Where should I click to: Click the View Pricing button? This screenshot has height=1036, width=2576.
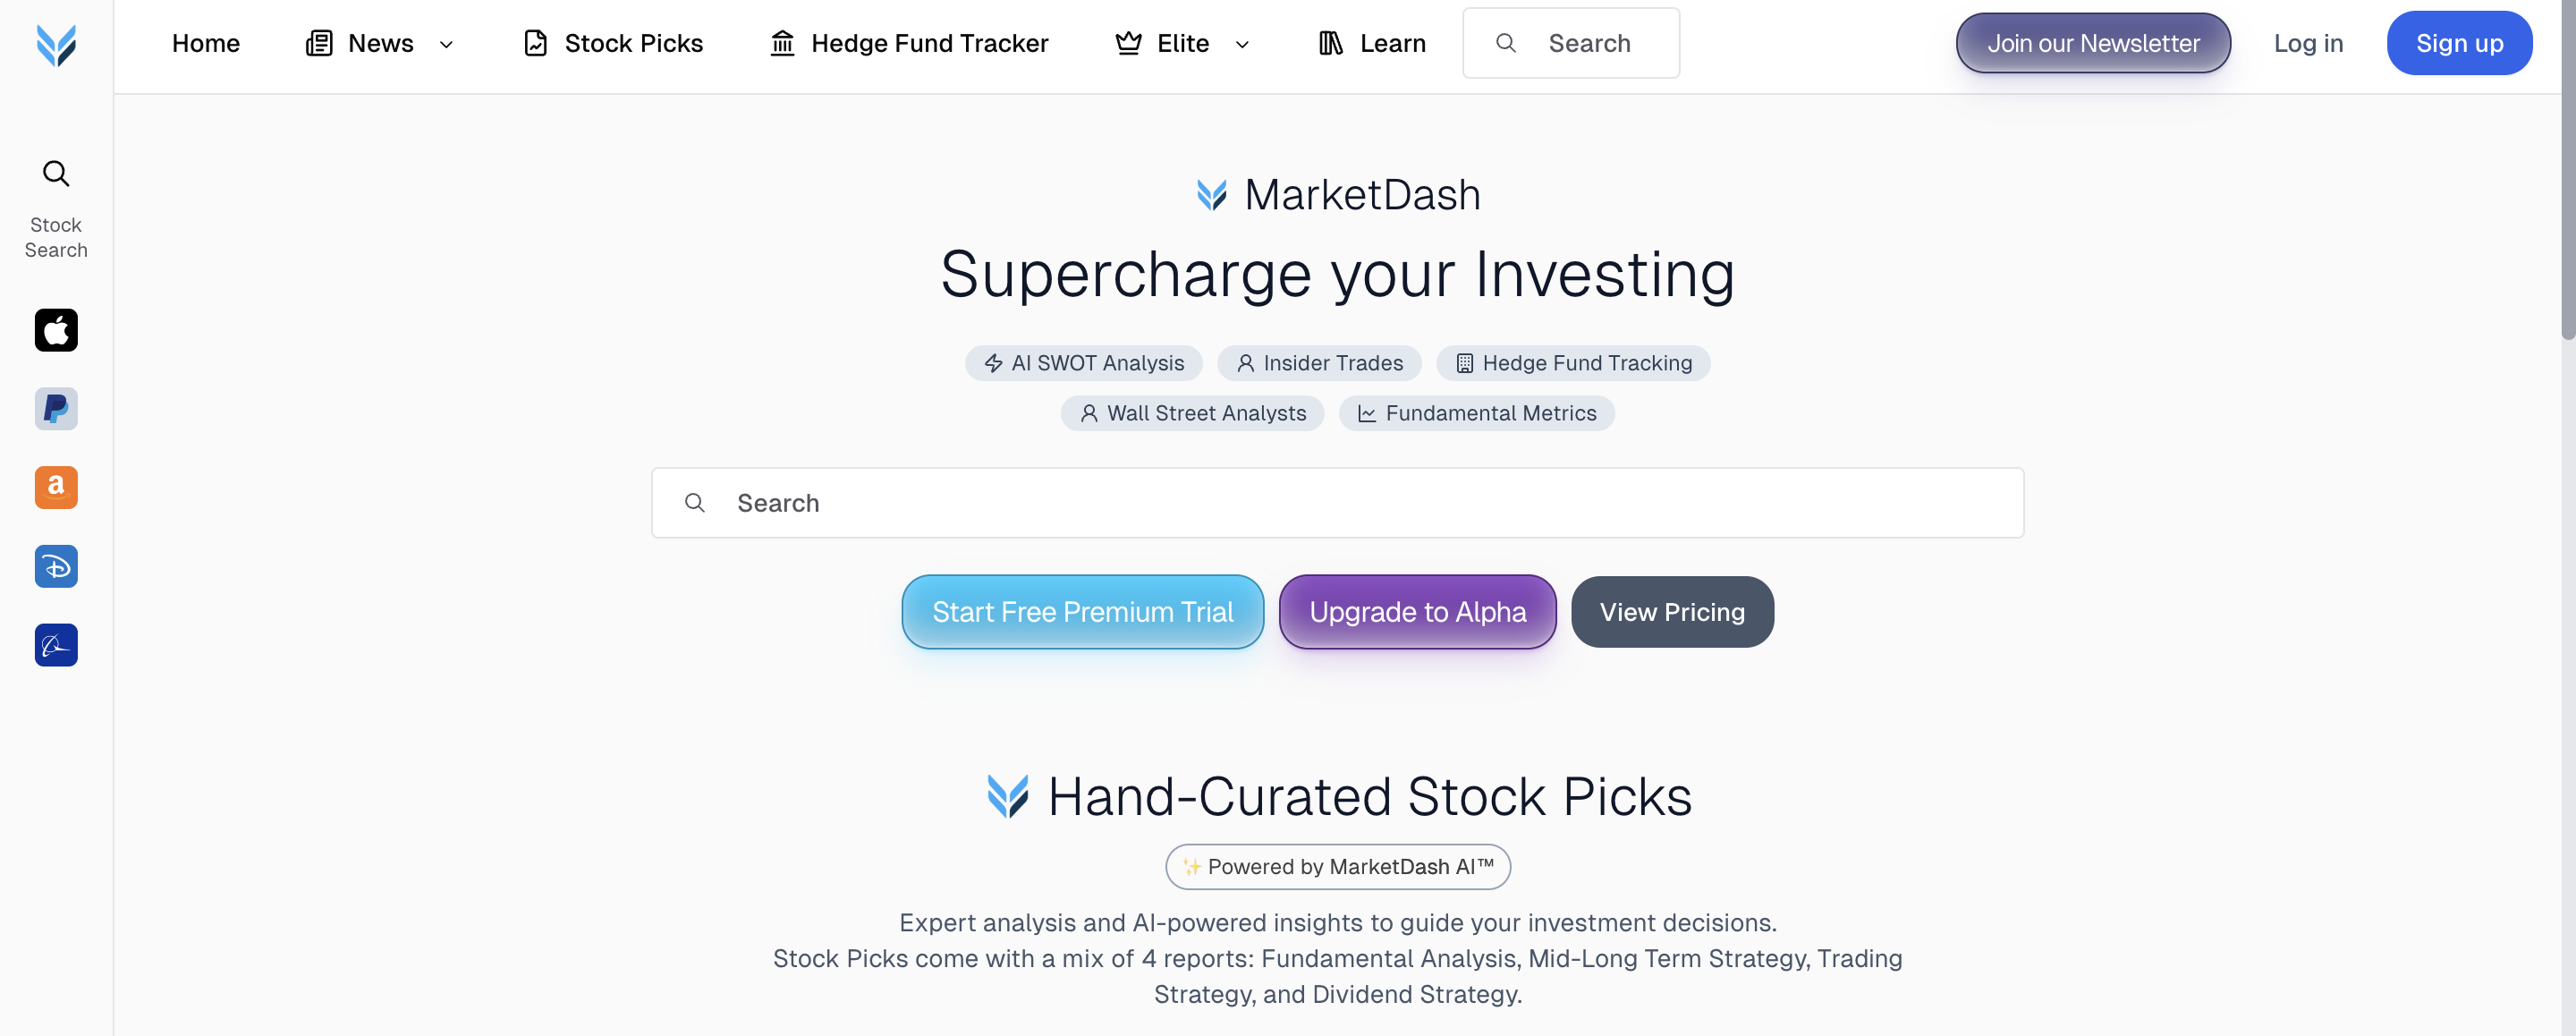click(1672, 612)
